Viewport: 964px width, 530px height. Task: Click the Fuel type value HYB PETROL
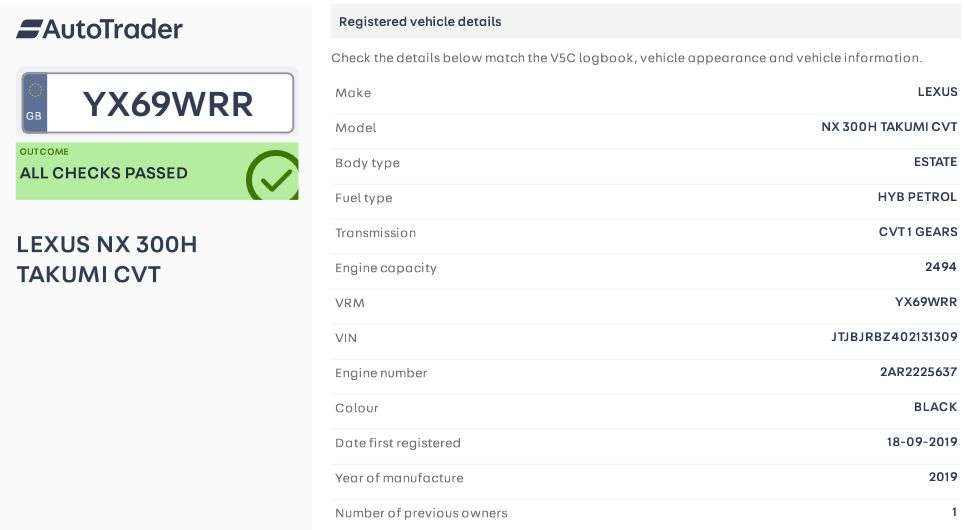[917, 197]
